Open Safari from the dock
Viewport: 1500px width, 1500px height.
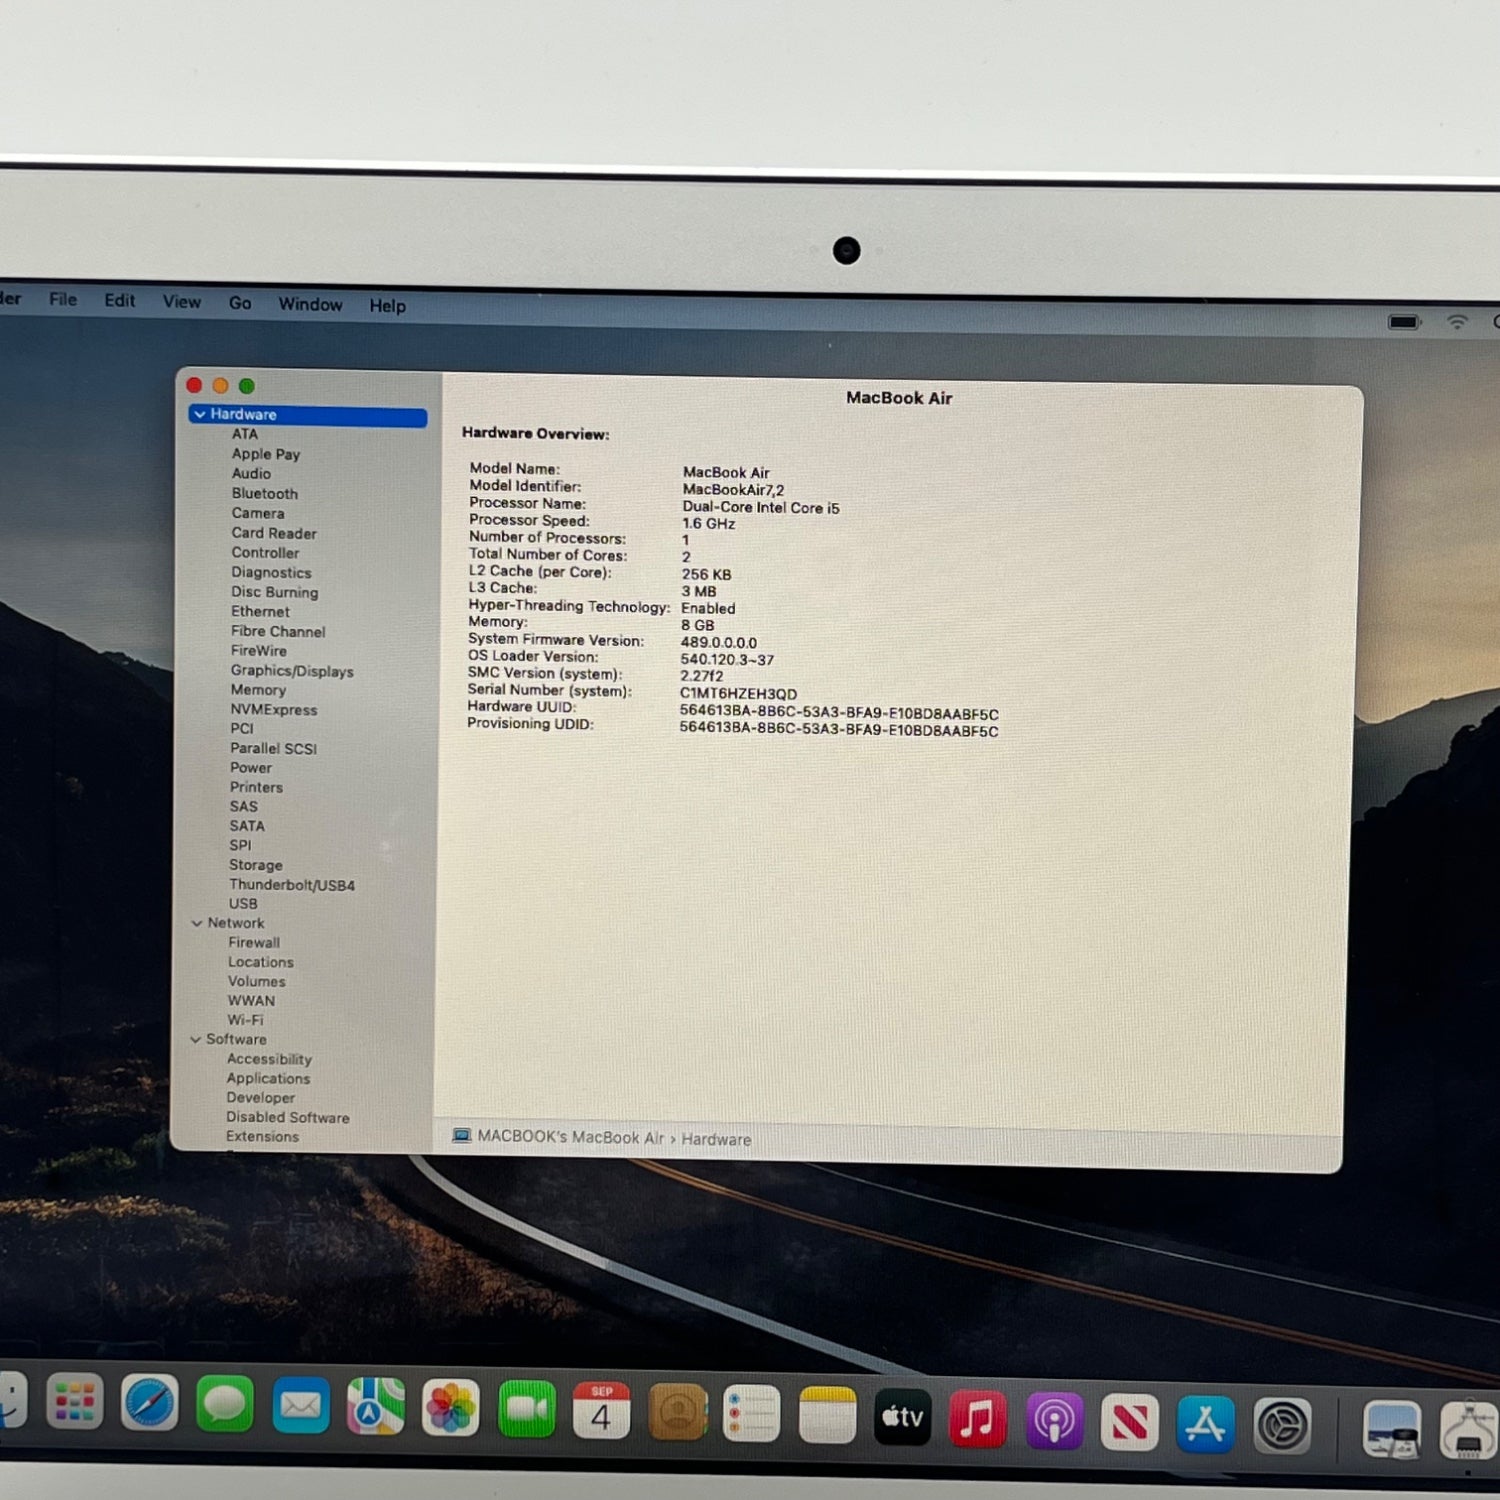coord(150,1402)
